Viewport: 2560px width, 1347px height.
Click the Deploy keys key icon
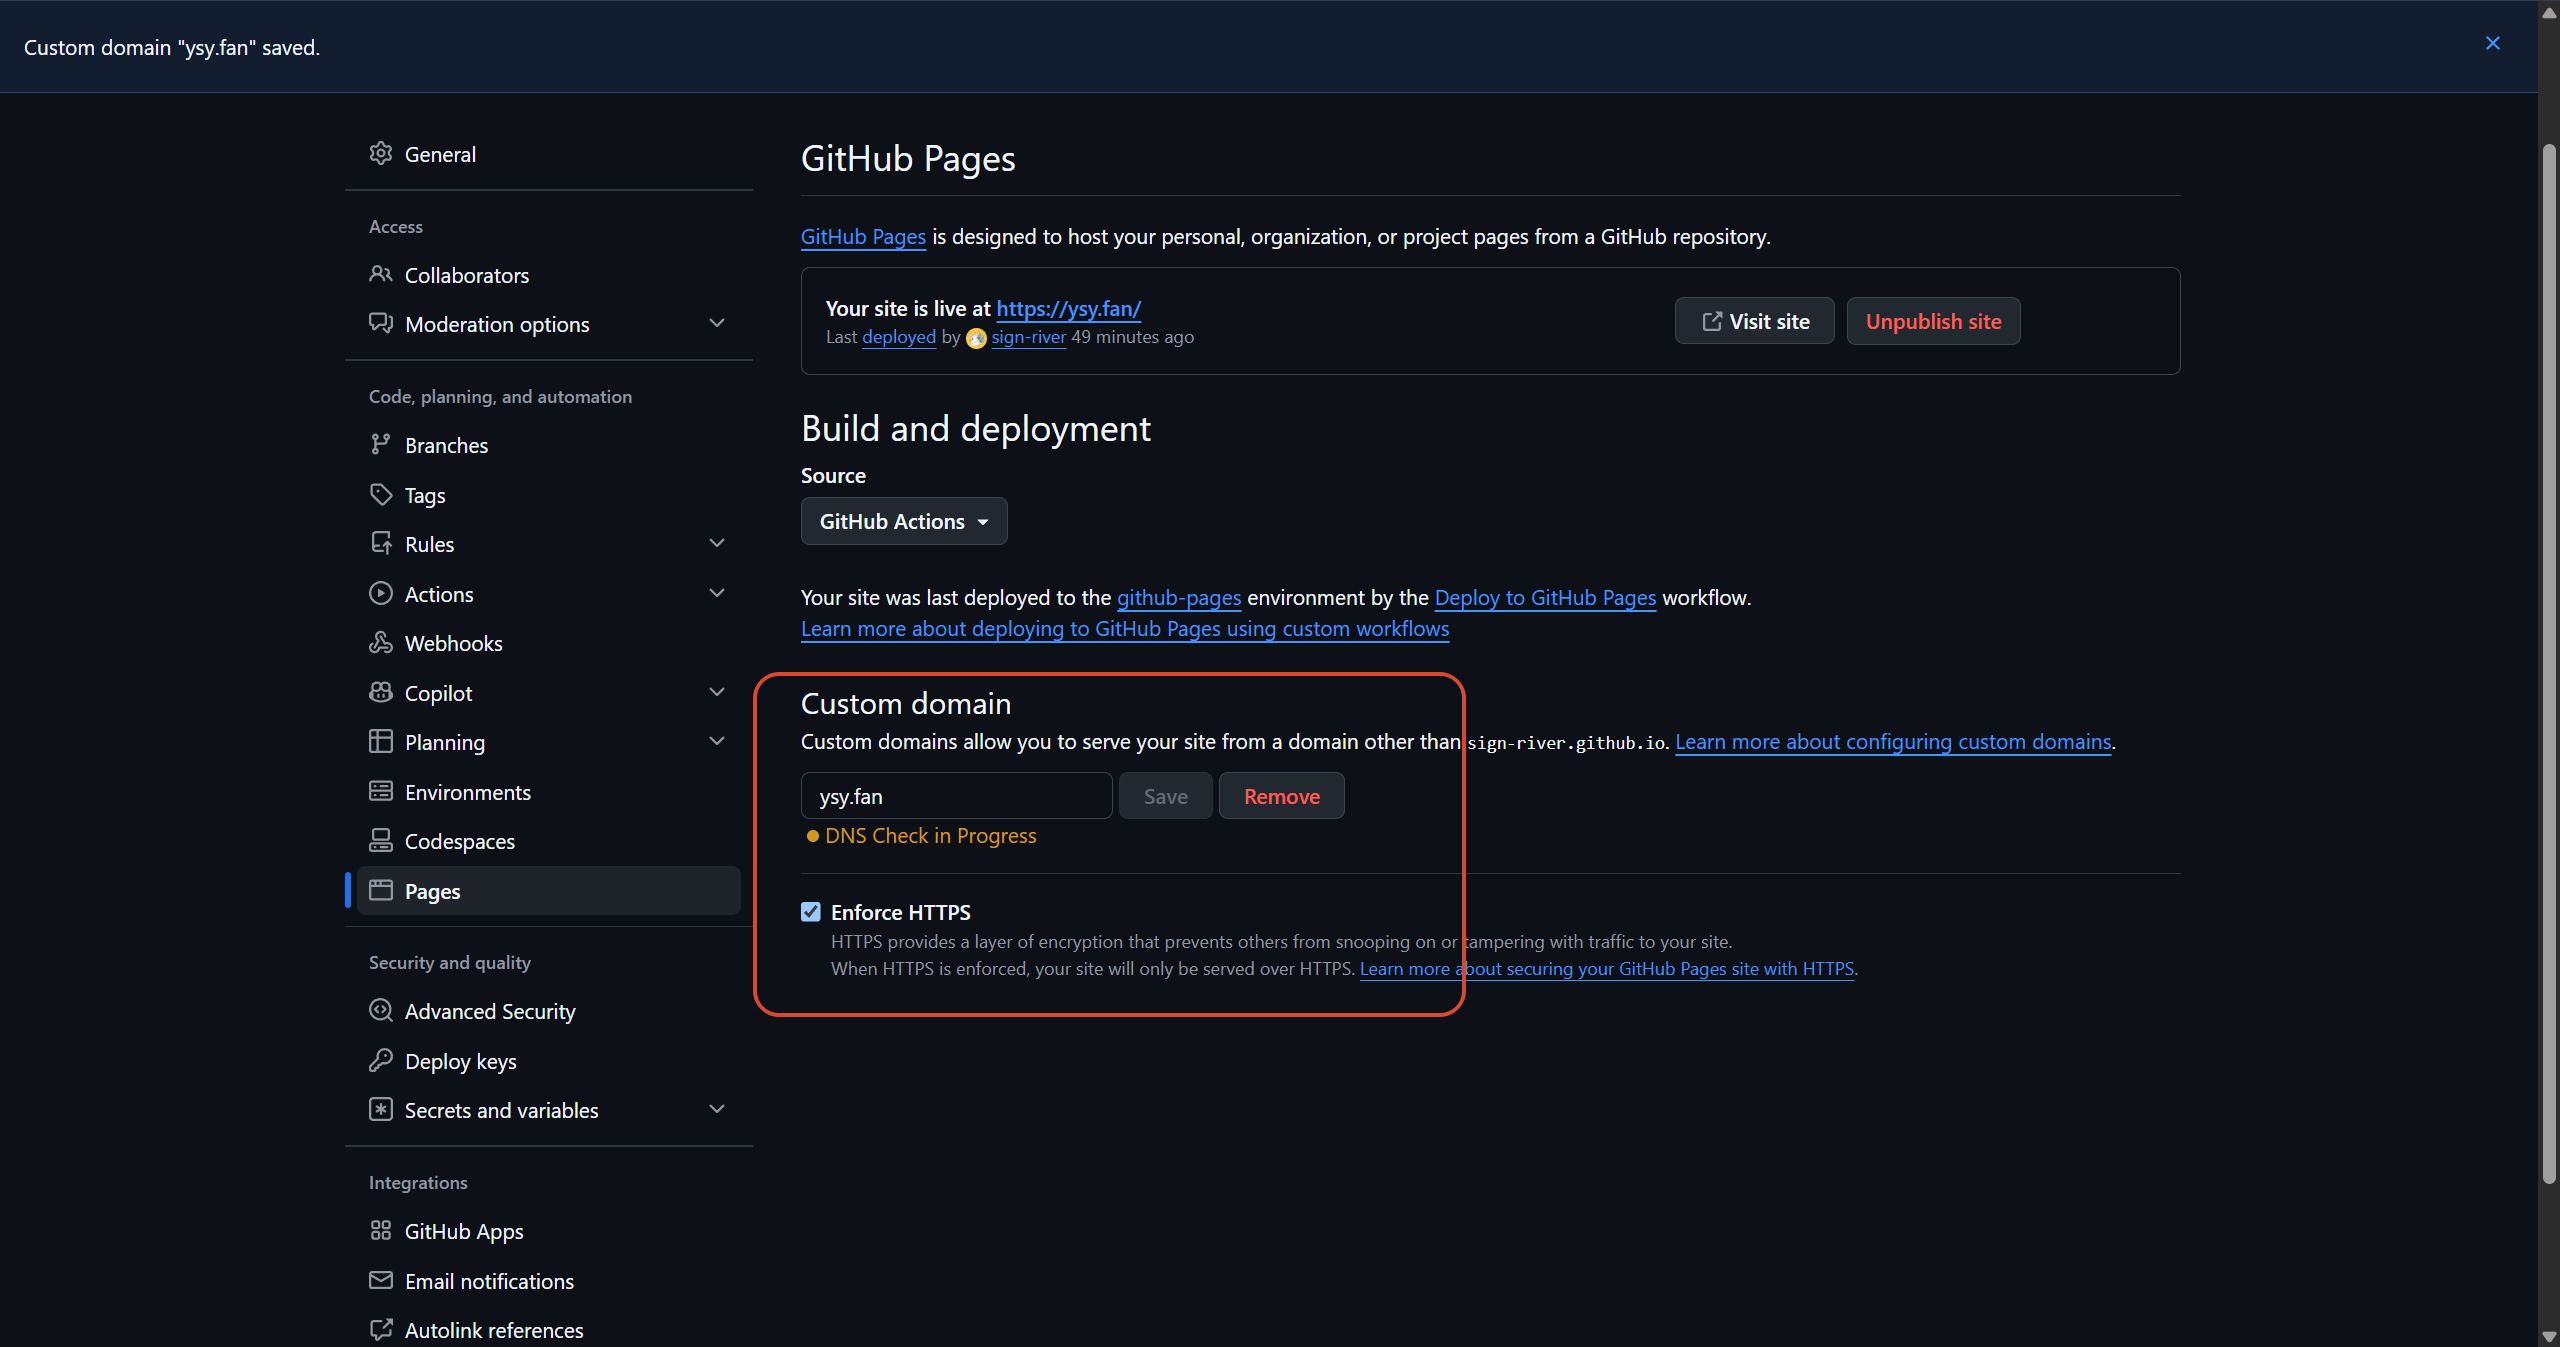pos(381,1060)
